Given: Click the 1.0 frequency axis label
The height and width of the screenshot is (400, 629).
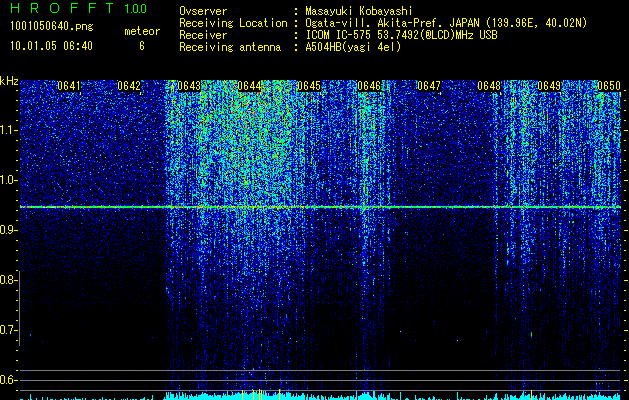Looking at the screenshot, I should (8, 180).
